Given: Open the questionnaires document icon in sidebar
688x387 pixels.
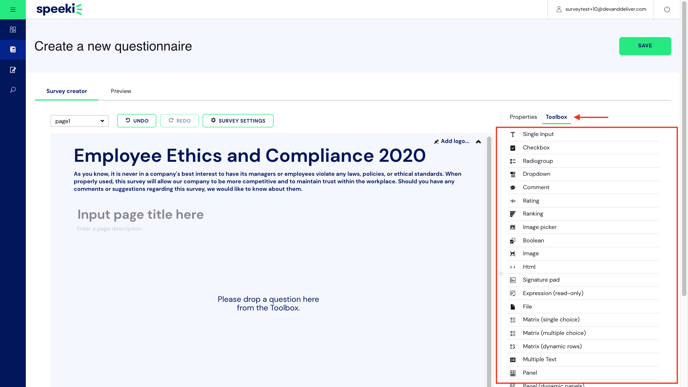Looking at the screenshot, I should click(13, 50).
